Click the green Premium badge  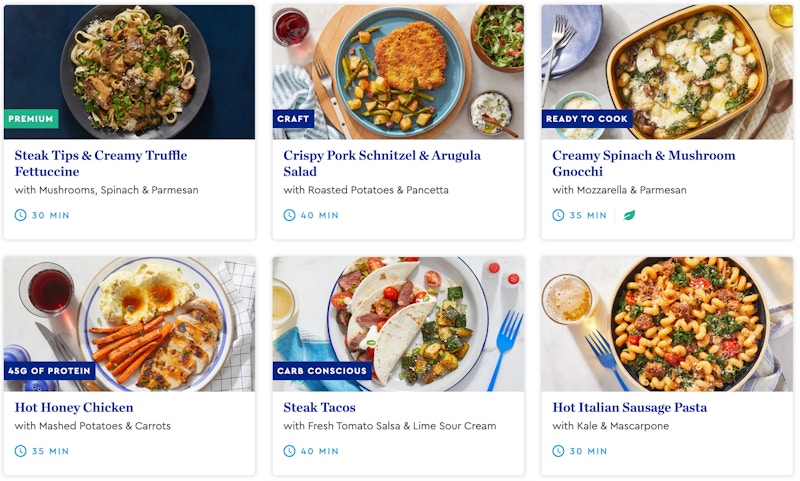[x=31, y=119]
